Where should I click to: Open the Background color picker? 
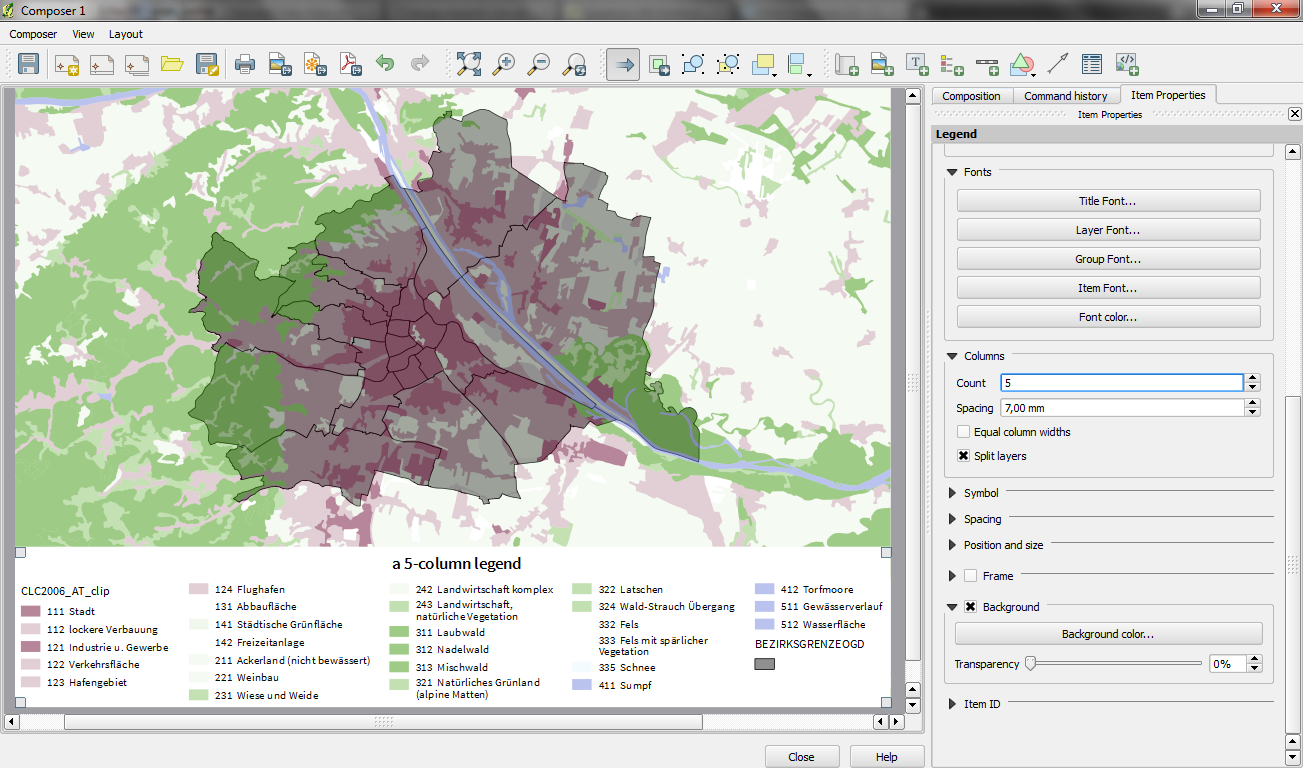1107,632
